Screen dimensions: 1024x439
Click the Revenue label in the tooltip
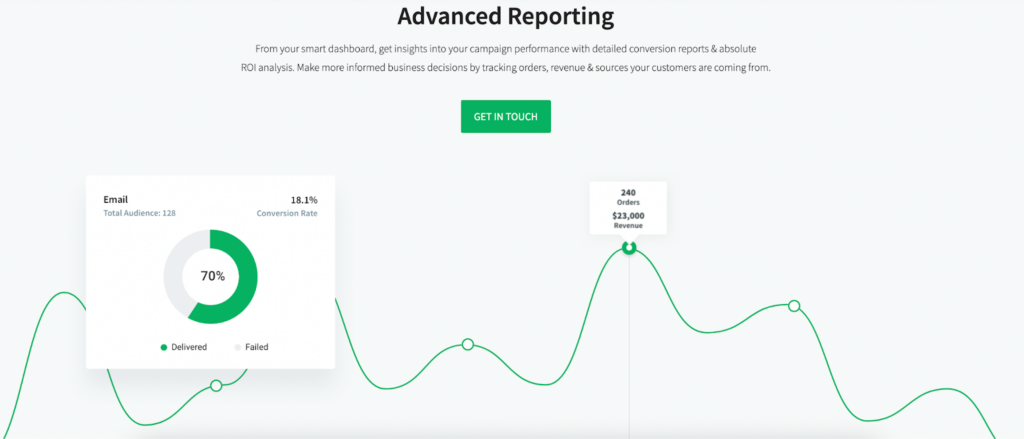(628, 225)
